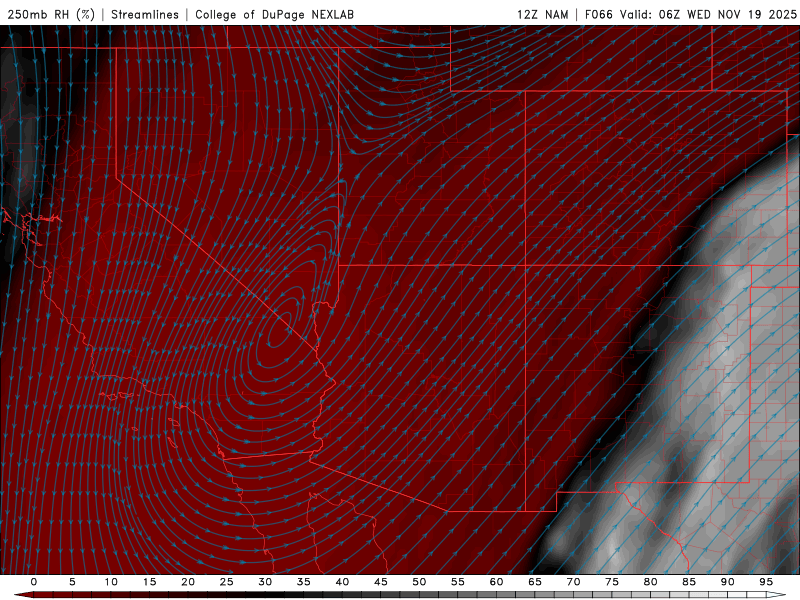800x600 pixels.
Task: Click the colorbar label "5"
Action: (x=72, y=582)
